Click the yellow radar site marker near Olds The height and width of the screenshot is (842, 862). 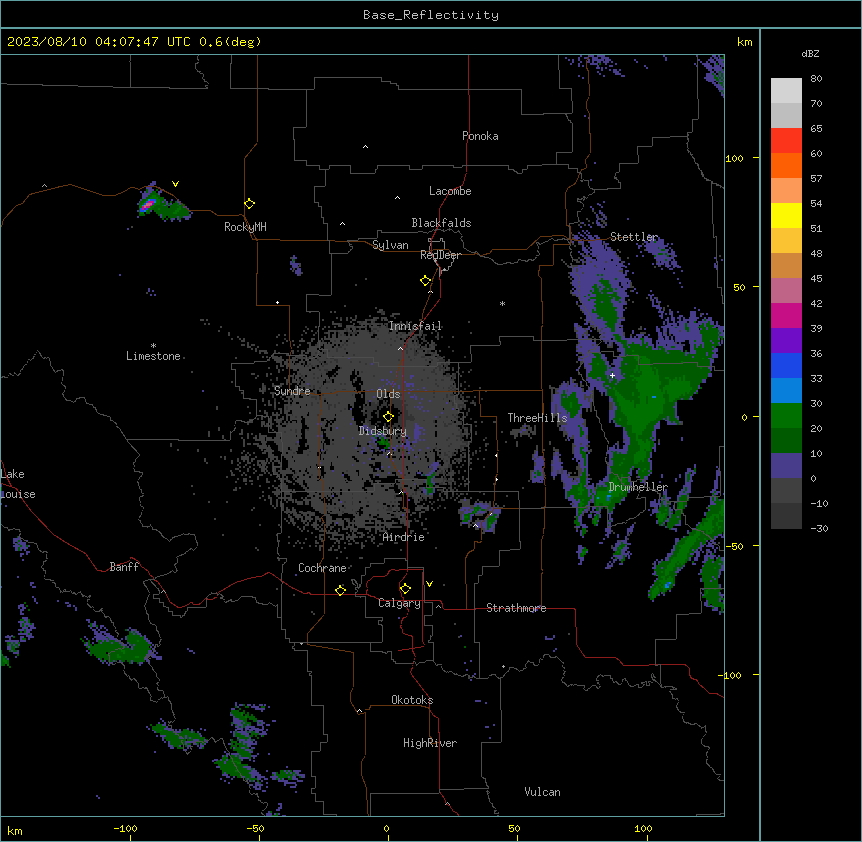click(x=389, y=417)
